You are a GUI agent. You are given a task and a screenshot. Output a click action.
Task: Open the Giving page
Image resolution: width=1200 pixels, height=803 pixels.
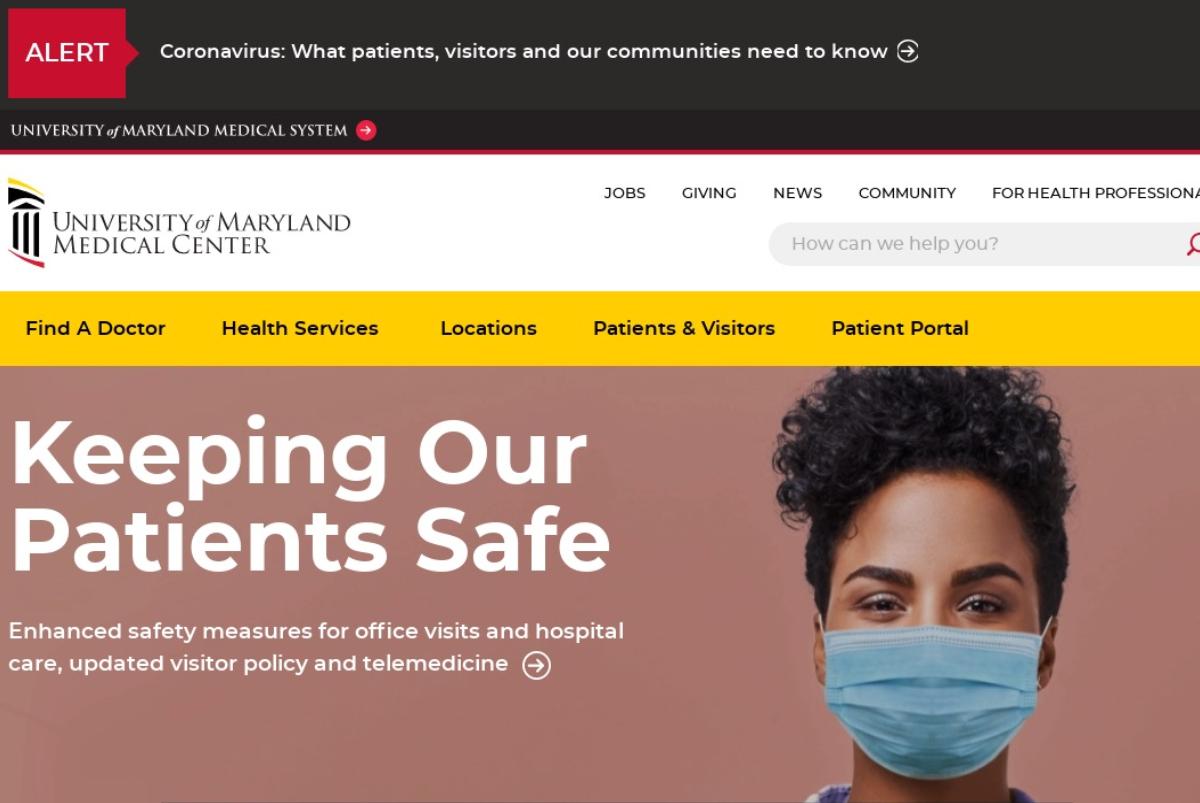tap(709, 193)
